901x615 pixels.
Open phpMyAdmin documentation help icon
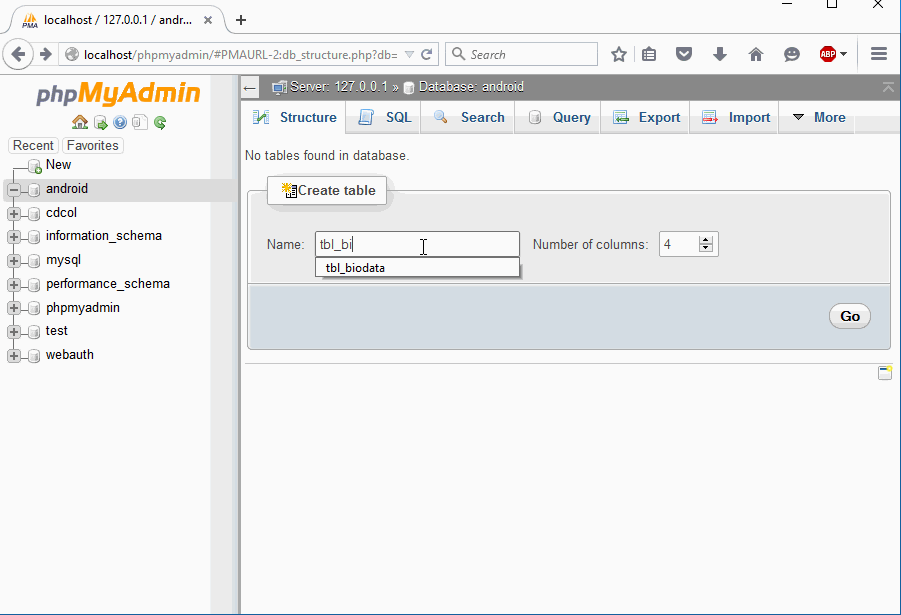click(x=120, y=122)
